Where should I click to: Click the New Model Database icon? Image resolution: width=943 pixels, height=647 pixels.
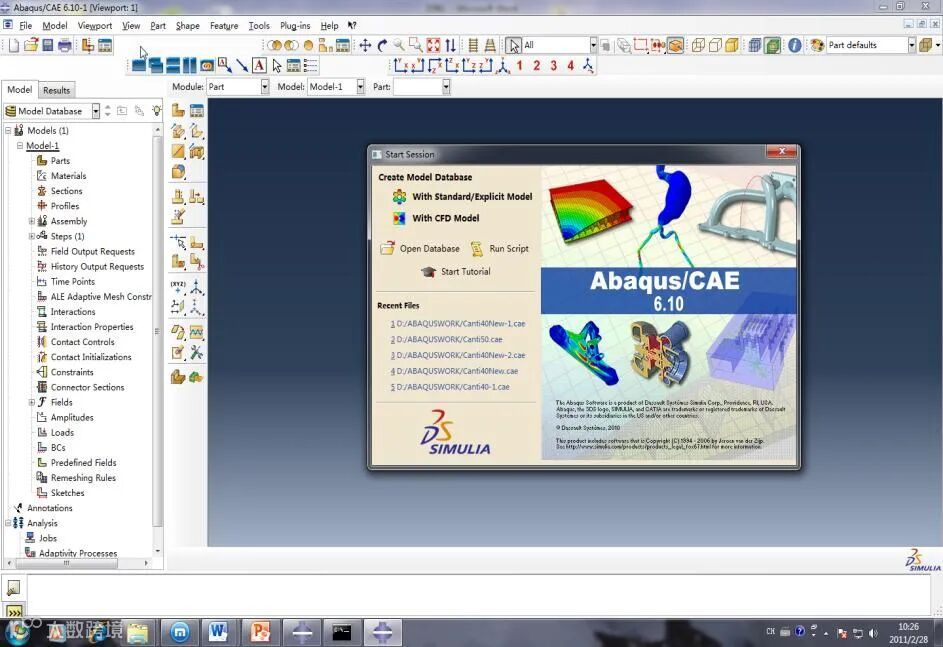point(14,45)
